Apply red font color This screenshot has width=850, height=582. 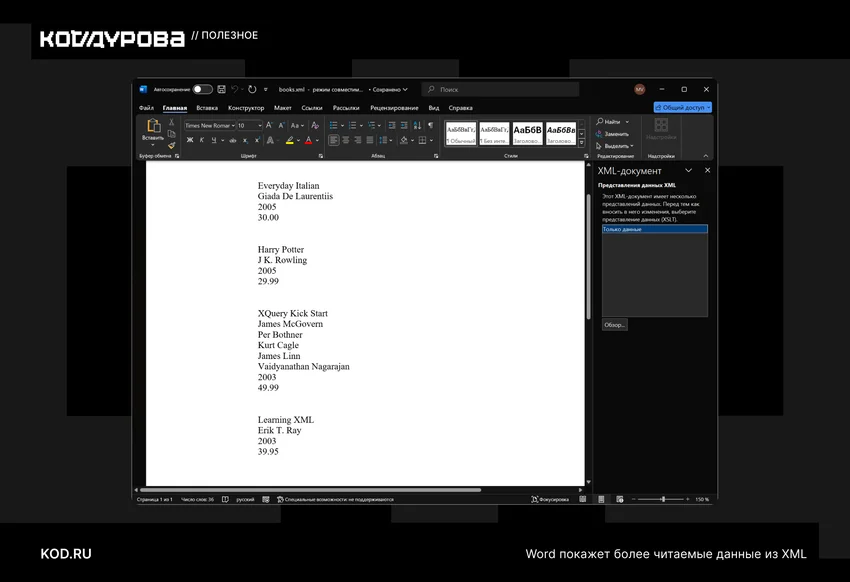308,140
